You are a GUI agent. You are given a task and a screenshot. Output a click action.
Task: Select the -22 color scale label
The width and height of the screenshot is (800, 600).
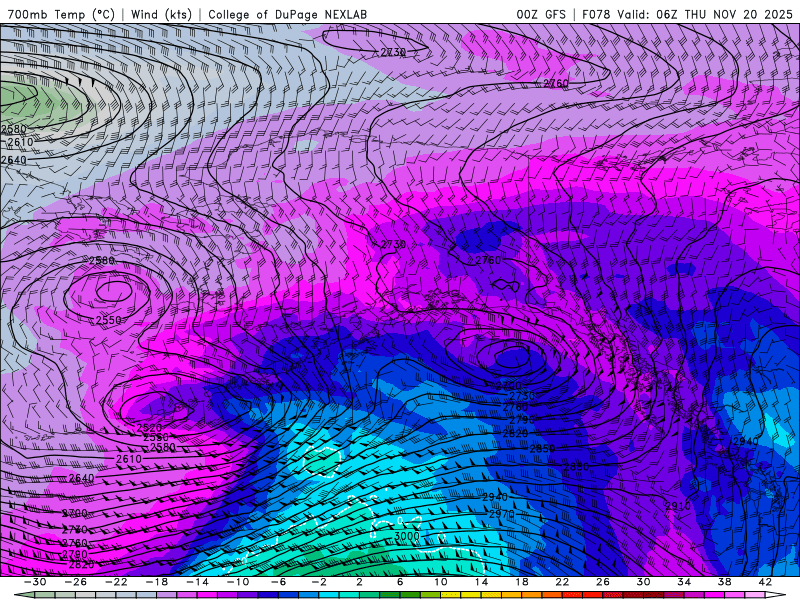pyautogui.click(x=116, y=582)
